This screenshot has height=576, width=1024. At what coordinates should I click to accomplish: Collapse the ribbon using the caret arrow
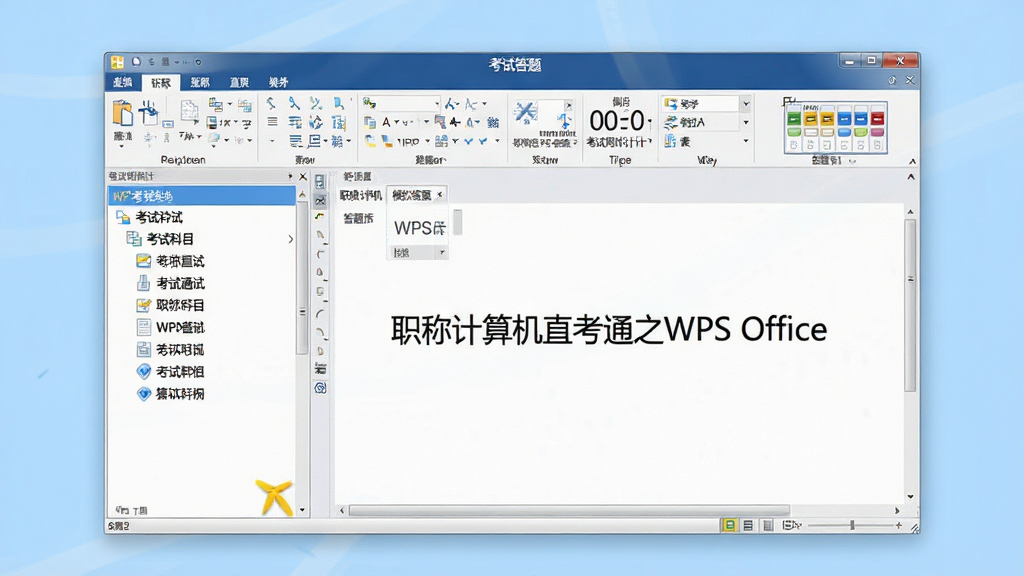[x=912, y=161]
